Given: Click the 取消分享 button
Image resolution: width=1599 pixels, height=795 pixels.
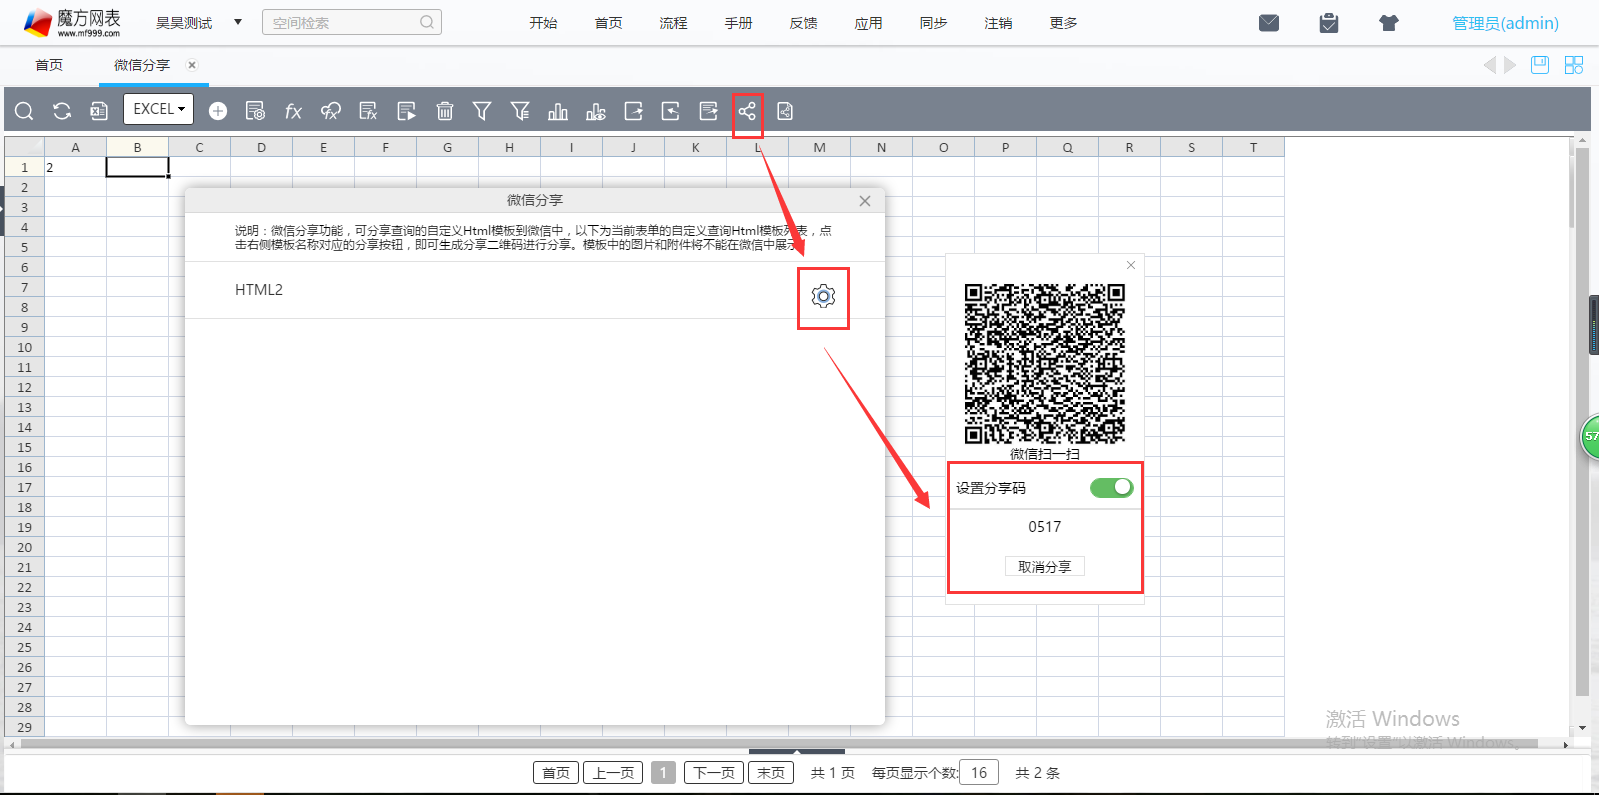Looking at the screenshot, I should pos(1044,567).
